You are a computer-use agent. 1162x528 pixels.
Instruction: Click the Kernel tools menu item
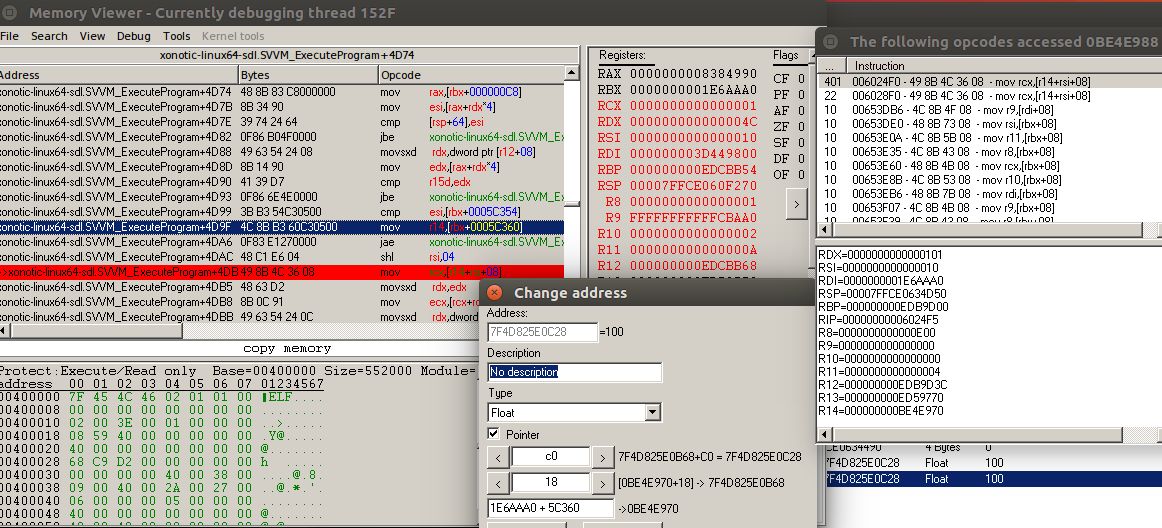(233, 36)
